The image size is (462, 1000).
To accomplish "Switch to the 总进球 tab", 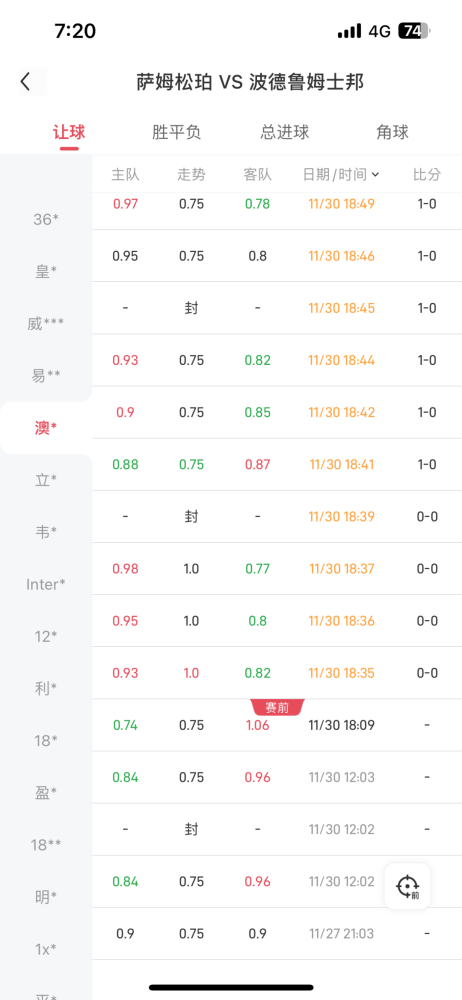I will coord(285,132).
